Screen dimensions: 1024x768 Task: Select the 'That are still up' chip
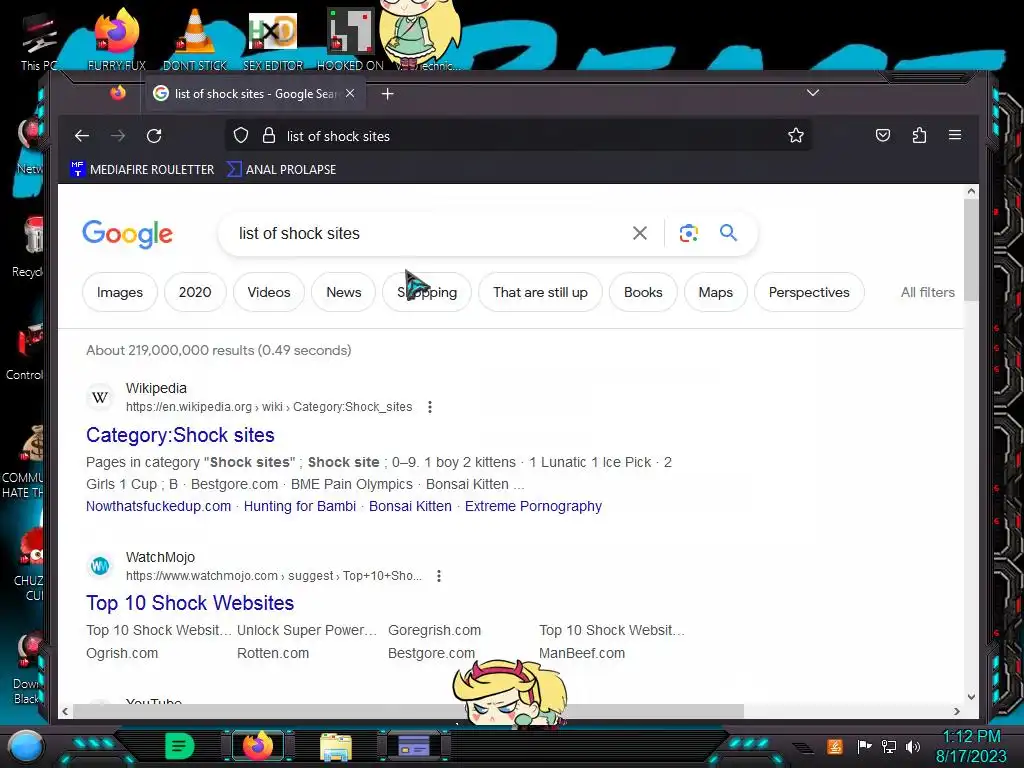tap(540, 292)
